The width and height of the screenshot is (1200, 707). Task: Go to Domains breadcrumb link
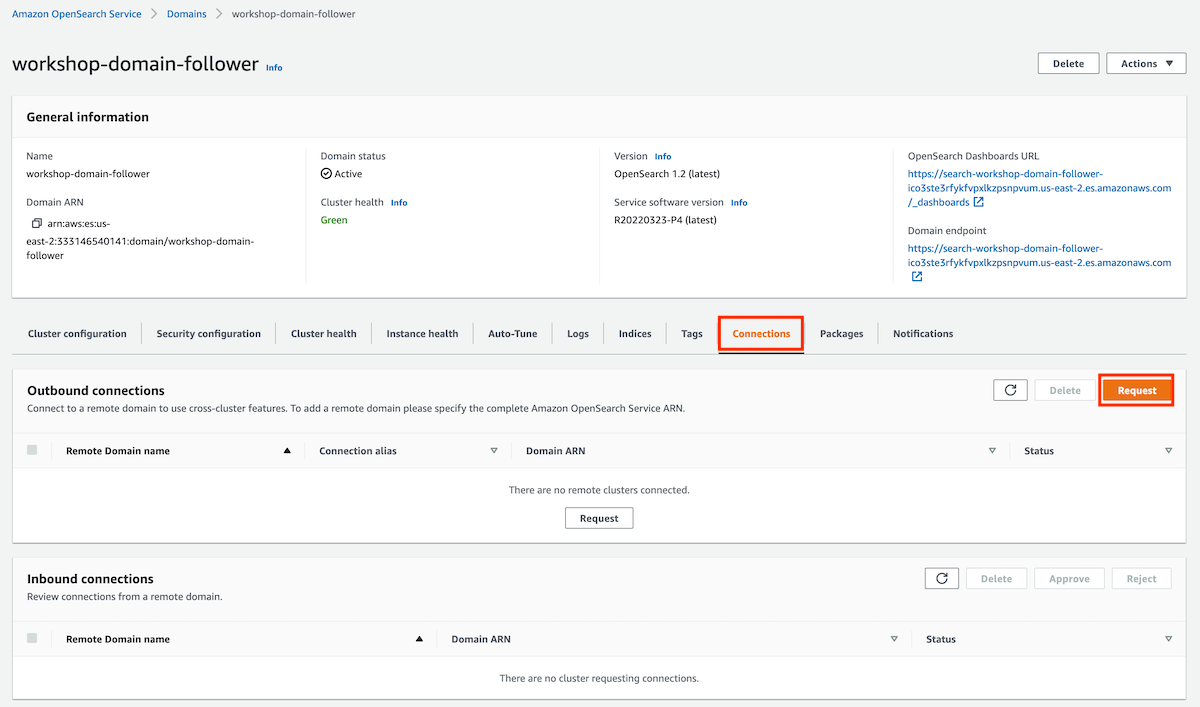[187, 14]
